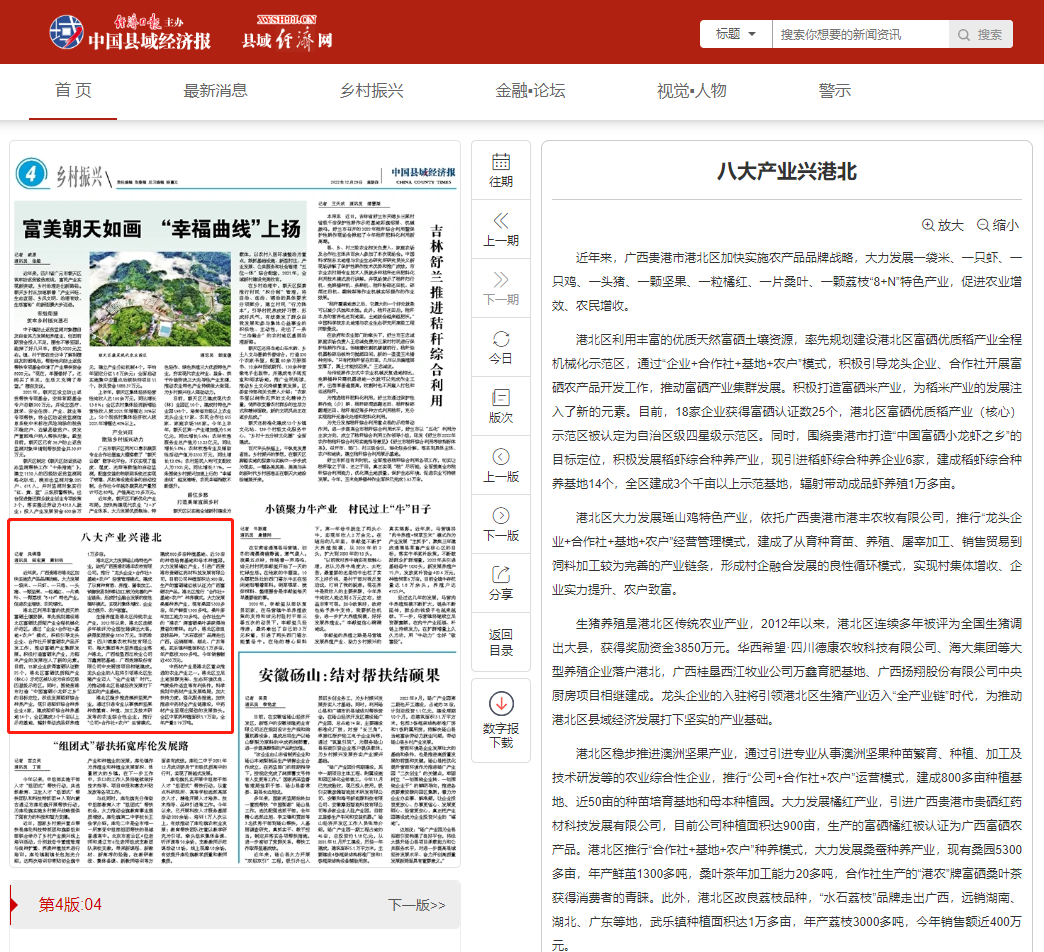Return to contents via 返回目录
The height and width of the screenshot is (952, 1044).
pyautogui.click(x=503, y=640)
